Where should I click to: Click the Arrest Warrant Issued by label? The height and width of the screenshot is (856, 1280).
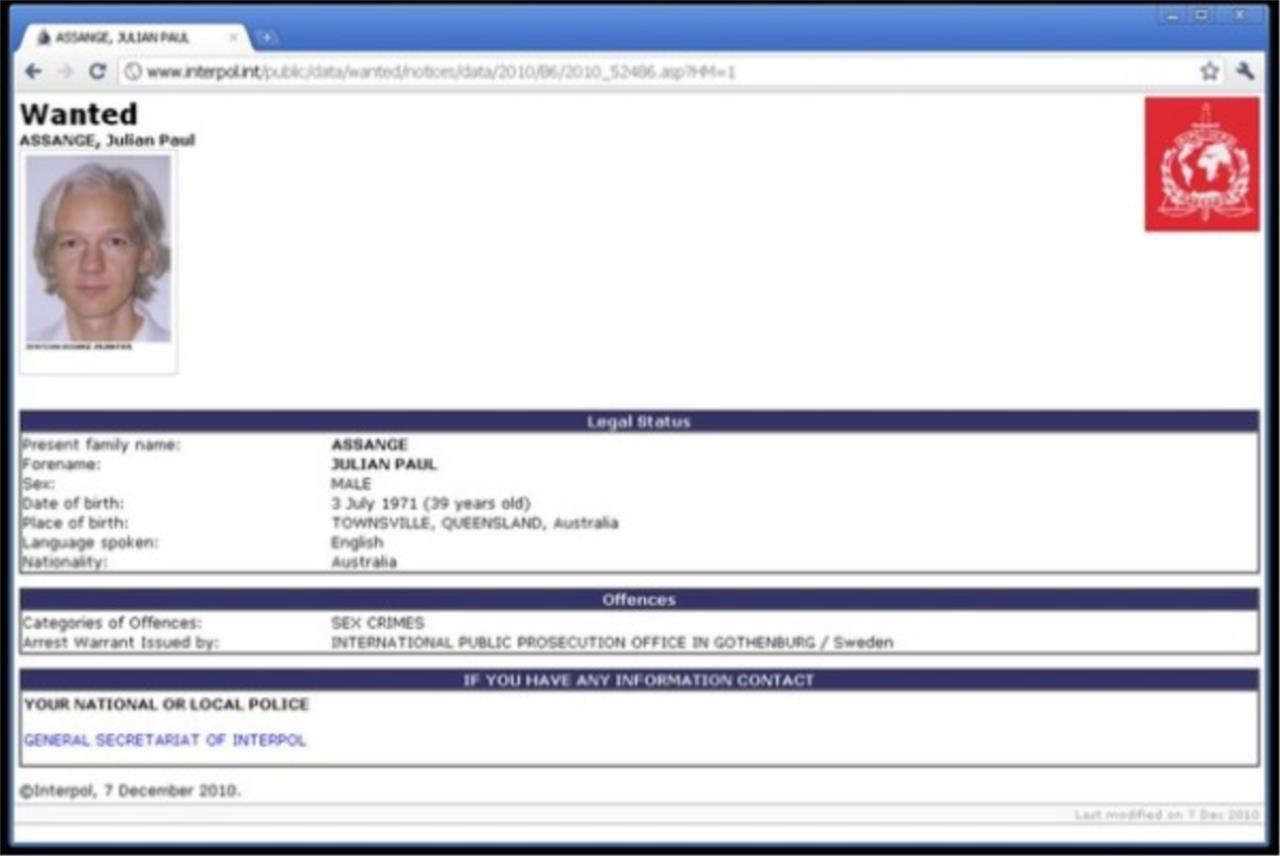[121, 643]
